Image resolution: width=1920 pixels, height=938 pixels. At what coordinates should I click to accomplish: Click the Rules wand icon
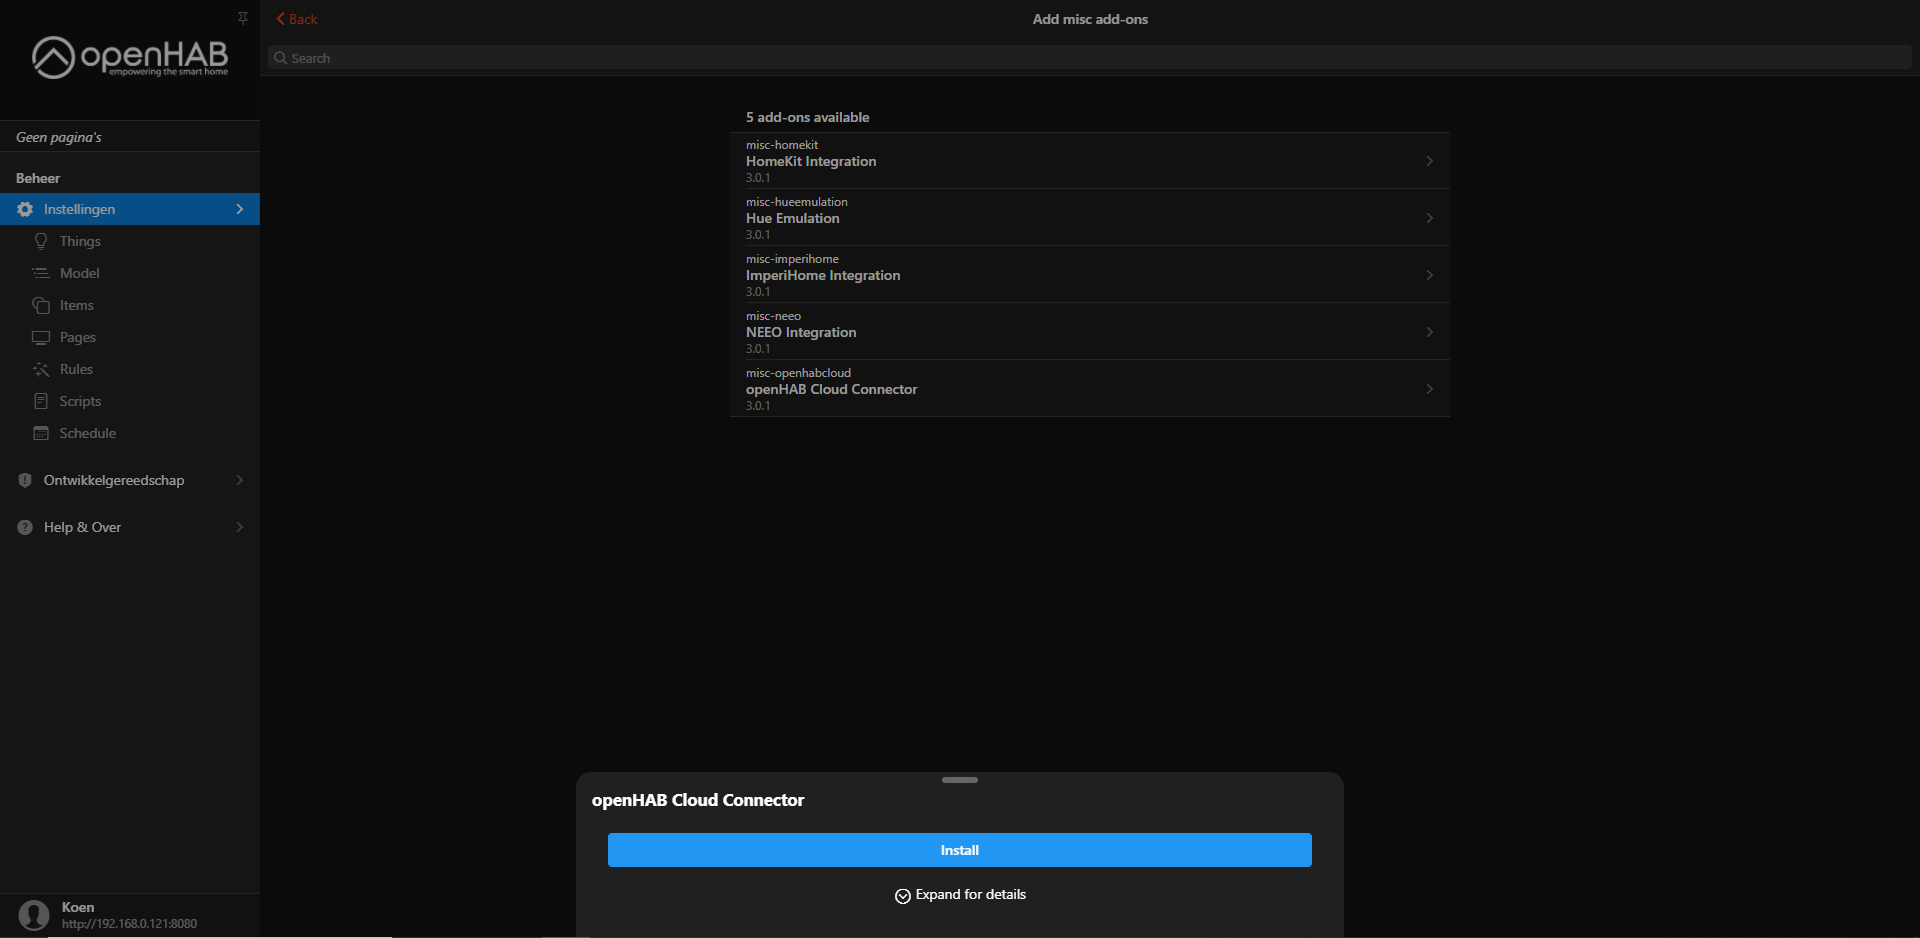tap(41, 369)
